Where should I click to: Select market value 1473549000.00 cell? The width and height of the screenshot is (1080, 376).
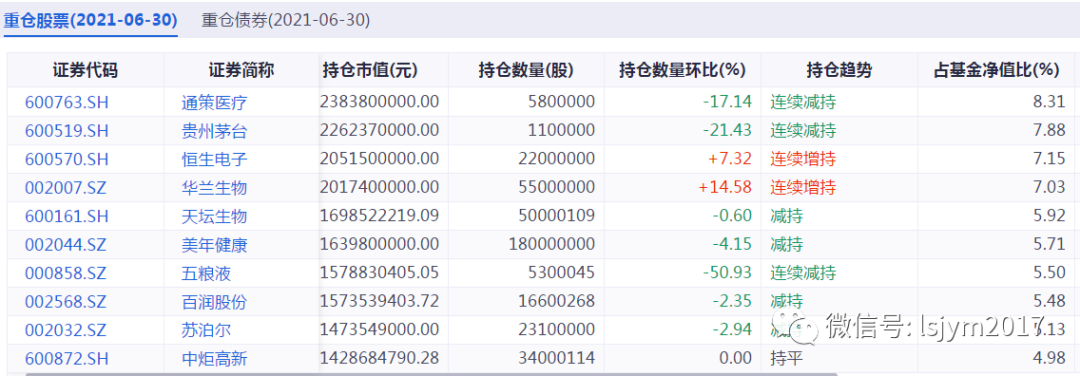(x=380, y=329)
